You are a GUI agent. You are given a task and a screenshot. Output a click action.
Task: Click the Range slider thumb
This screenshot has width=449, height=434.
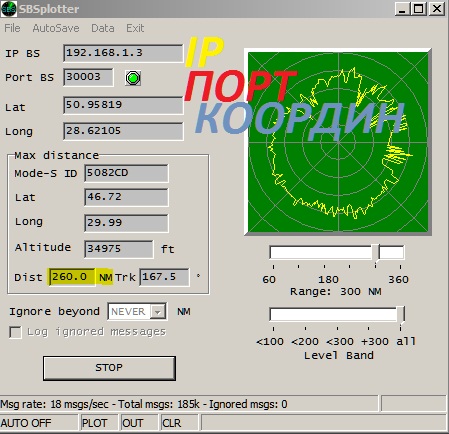pos(376,252)
